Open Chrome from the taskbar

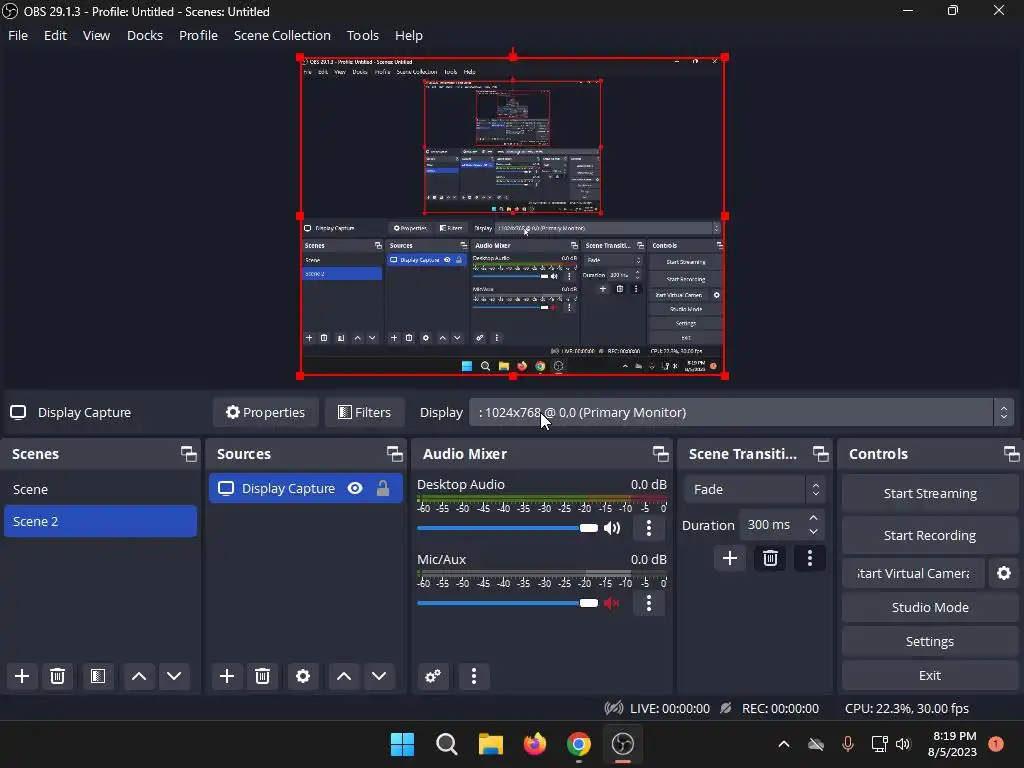click(579, 744)
